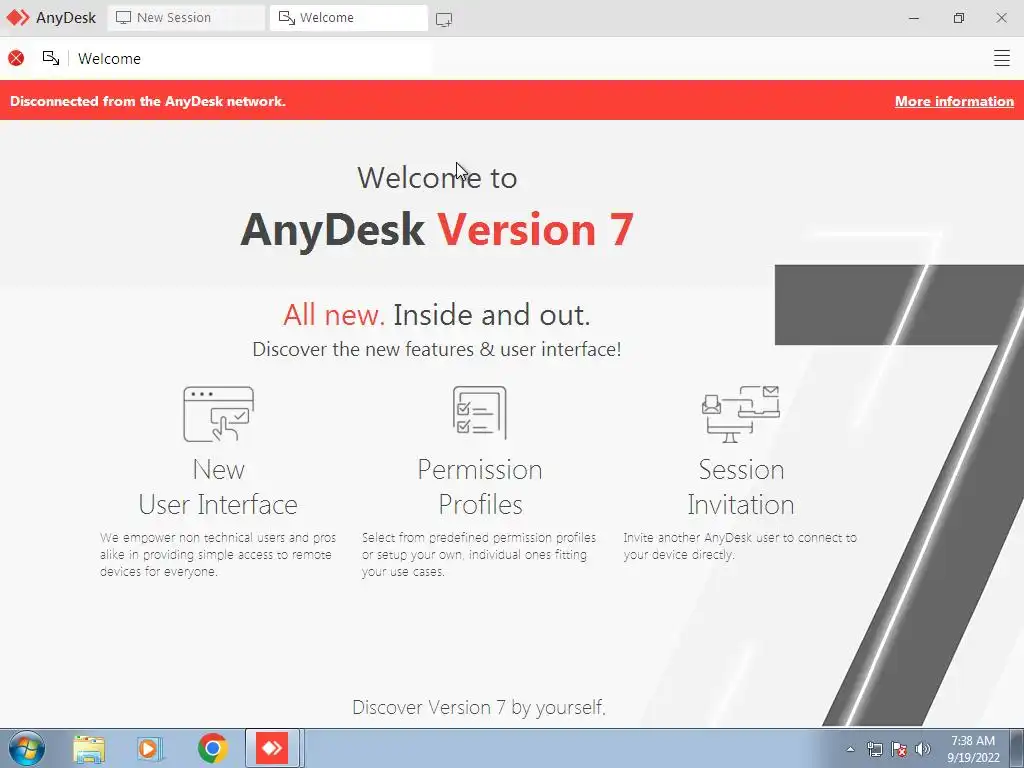Open the Action Center flag icon
This screenshot has width=1024, height=768.
899,749
